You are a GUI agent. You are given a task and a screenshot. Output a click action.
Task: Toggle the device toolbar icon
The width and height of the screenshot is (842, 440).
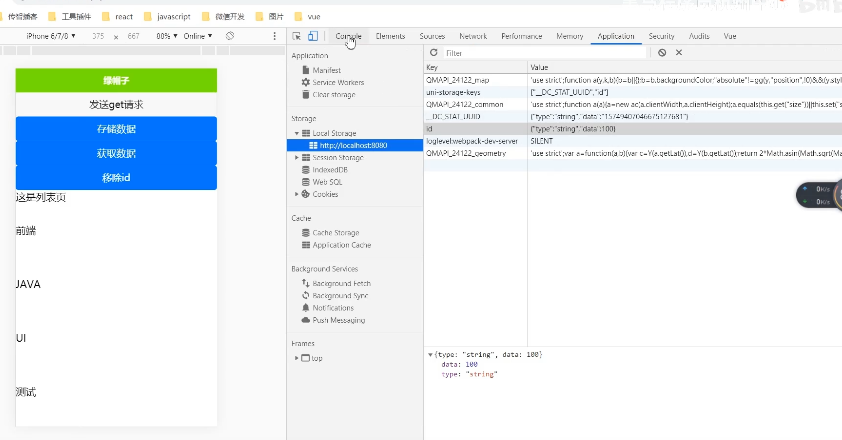(x=313, y=36)
